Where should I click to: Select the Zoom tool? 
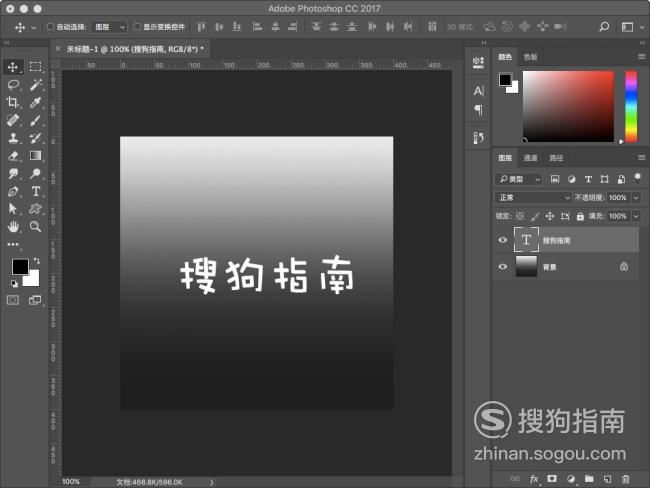(x=35, y=226)
